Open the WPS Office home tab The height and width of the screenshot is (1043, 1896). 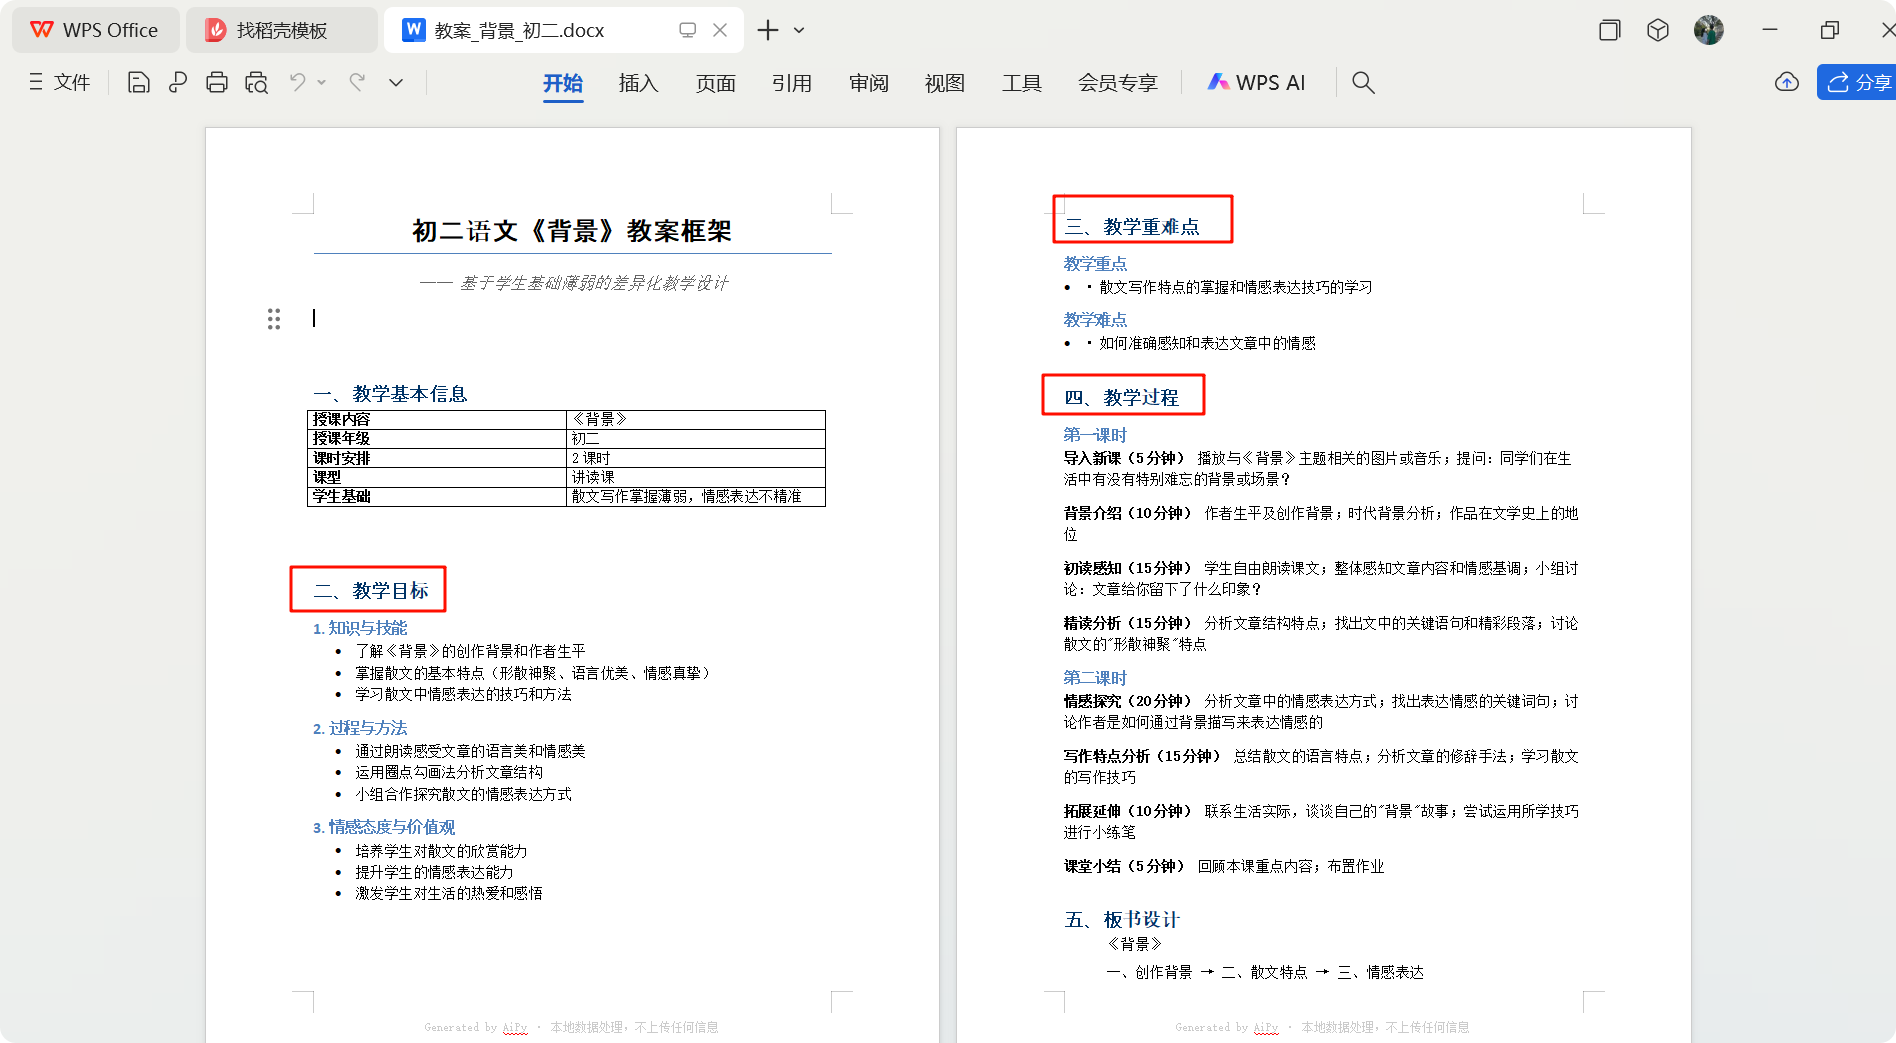(x=95, y=30)
